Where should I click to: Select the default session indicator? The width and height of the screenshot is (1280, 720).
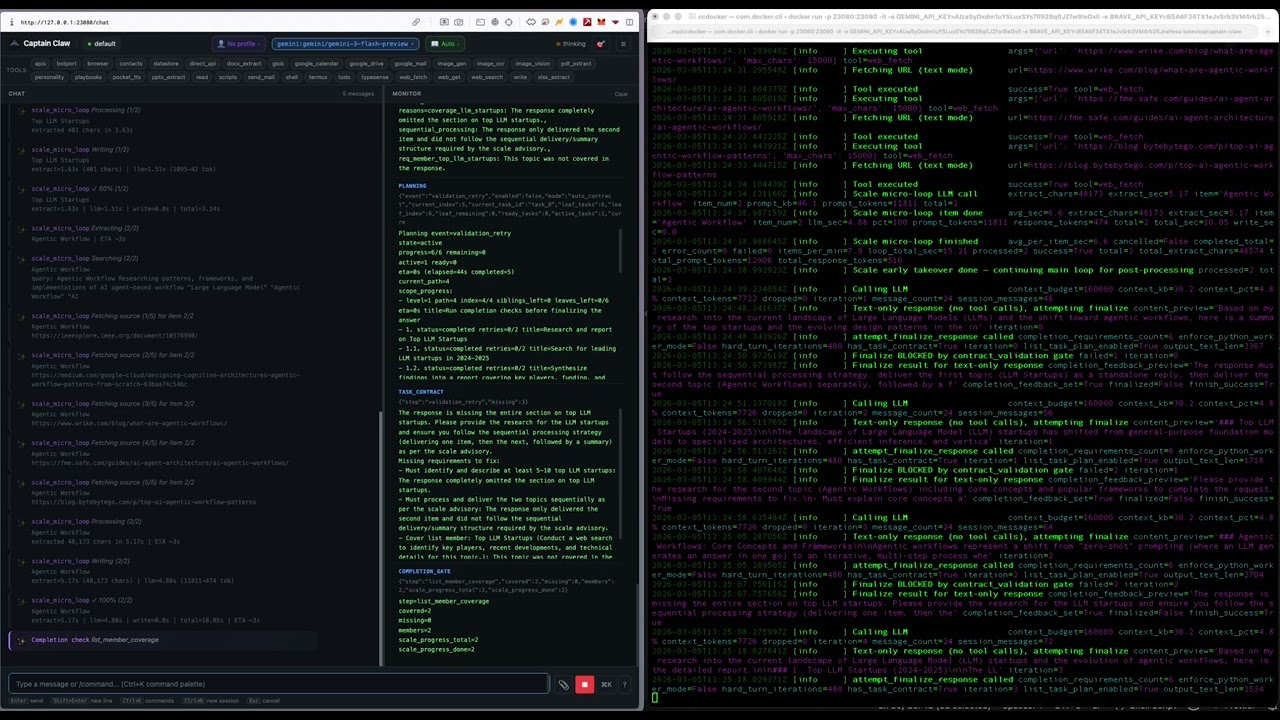(101, 44)
